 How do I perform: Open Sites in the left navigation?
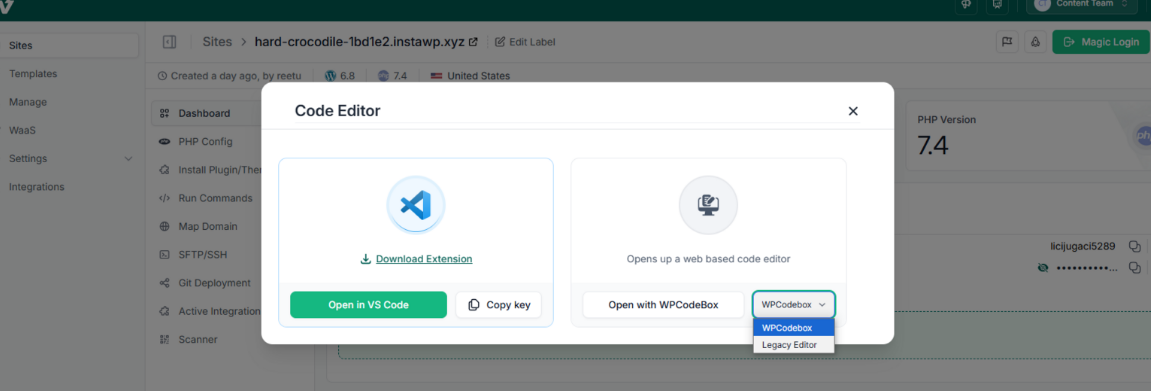(x=69, y=45)
